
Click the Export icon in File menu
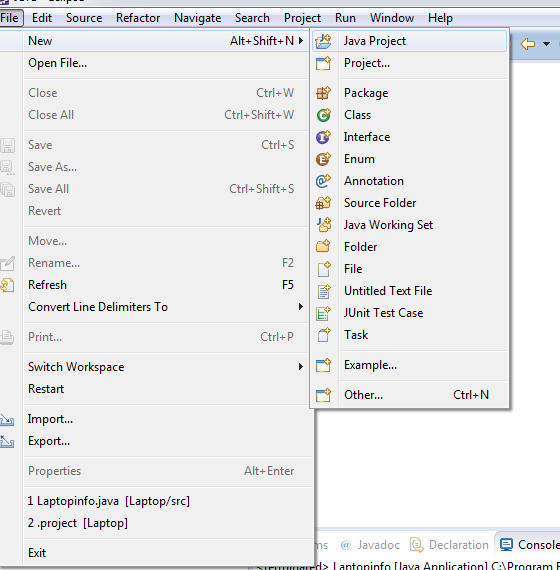[7, 442]
